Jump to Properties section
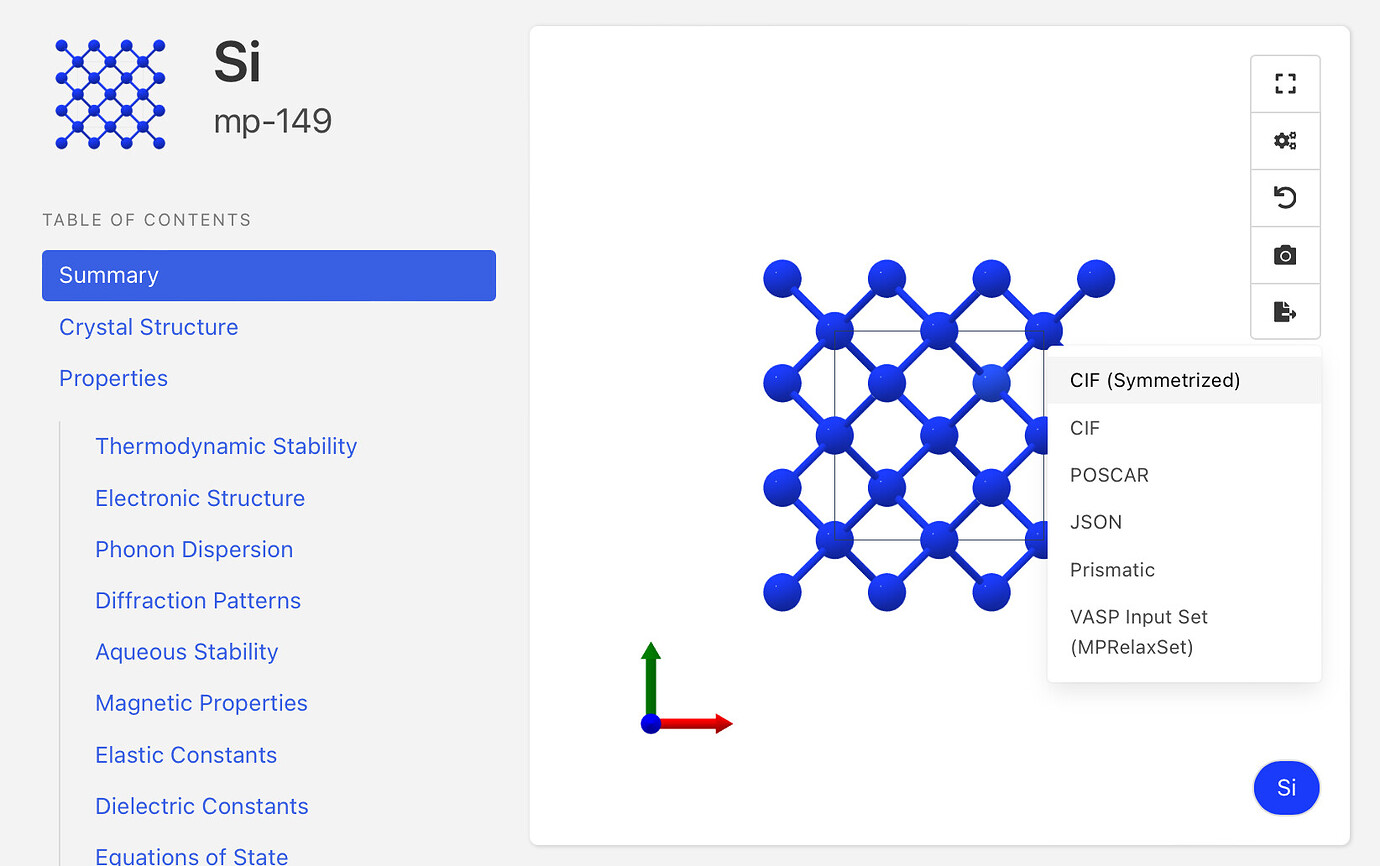This screenshot has width=1380, height=866. tap(113, 378)
